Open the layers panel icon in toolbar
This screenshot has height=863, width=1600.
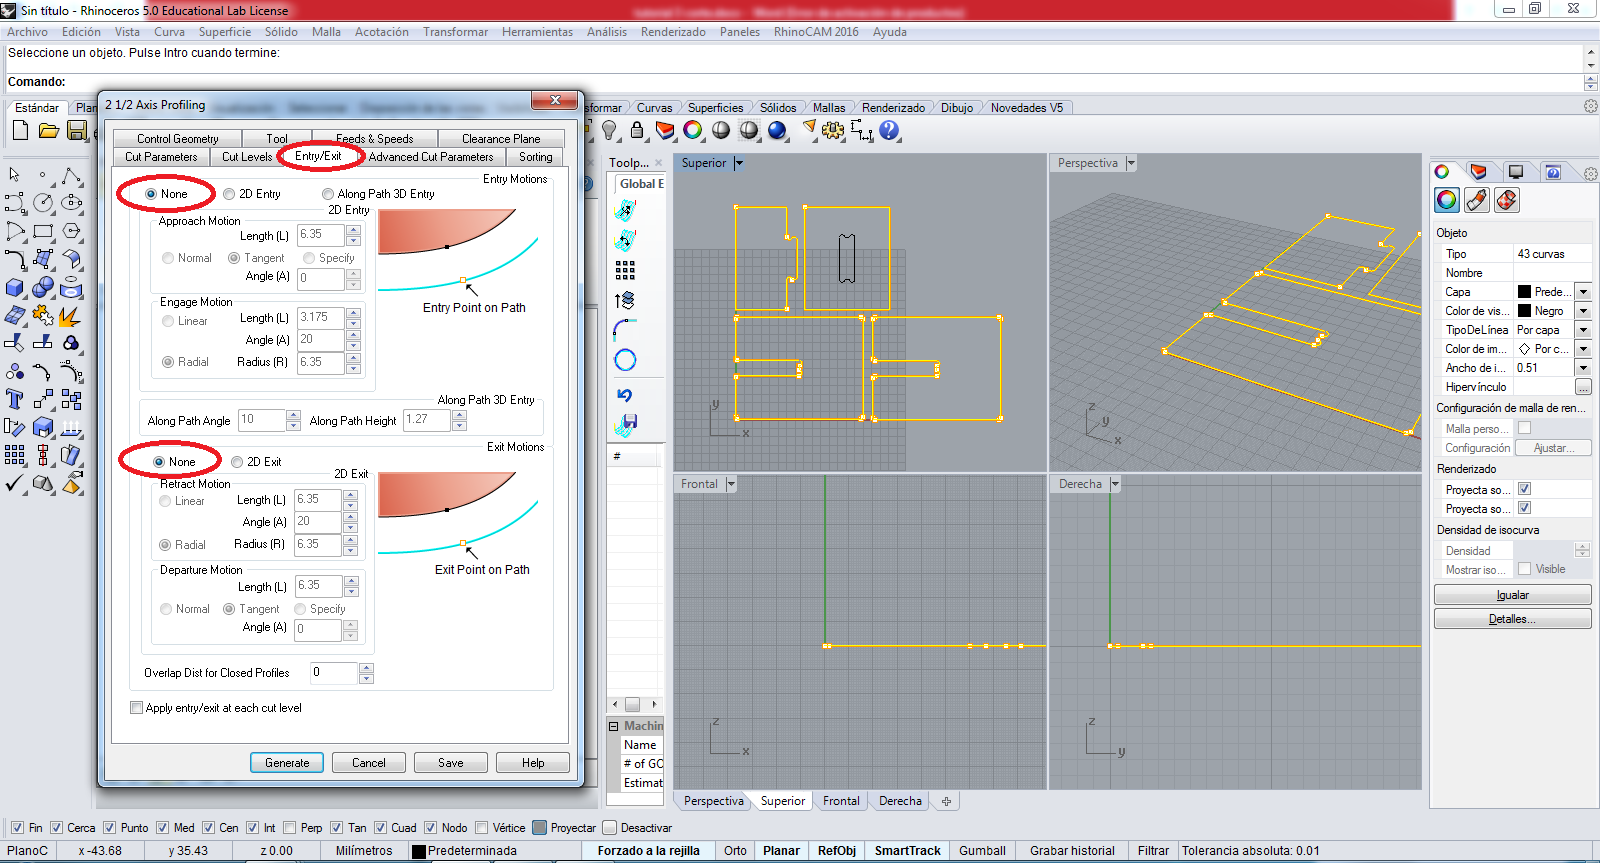[665, 130]
